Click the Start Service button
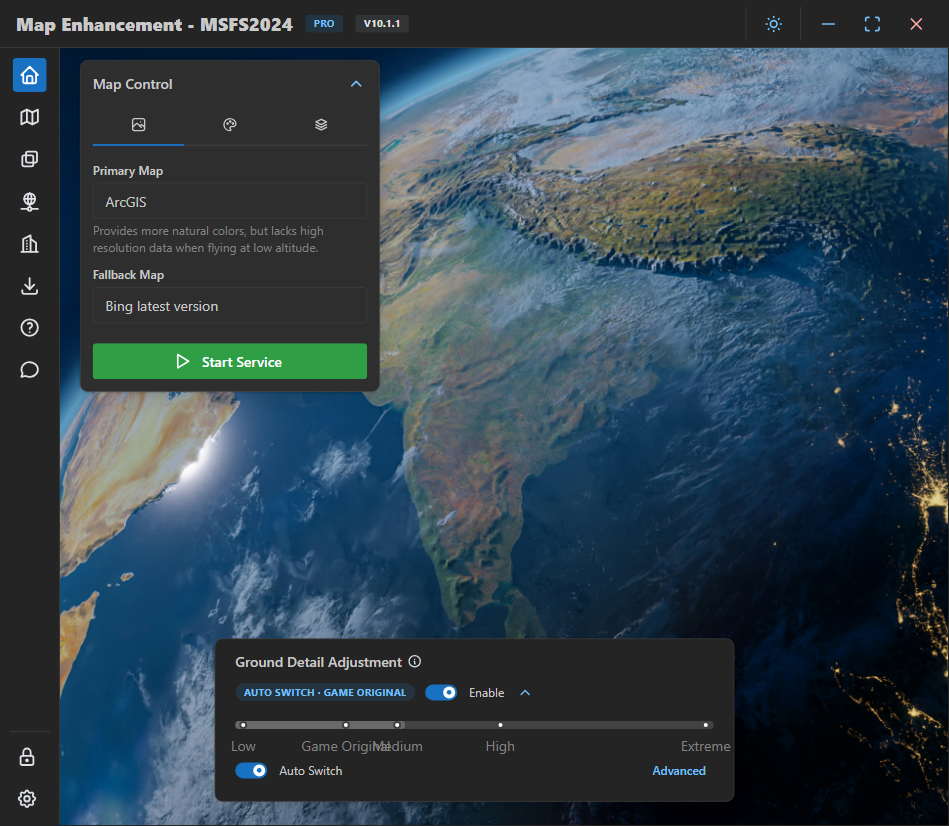The width and height of the screenshot is (949, 826). pyautogui.click(x=230, y=362)
